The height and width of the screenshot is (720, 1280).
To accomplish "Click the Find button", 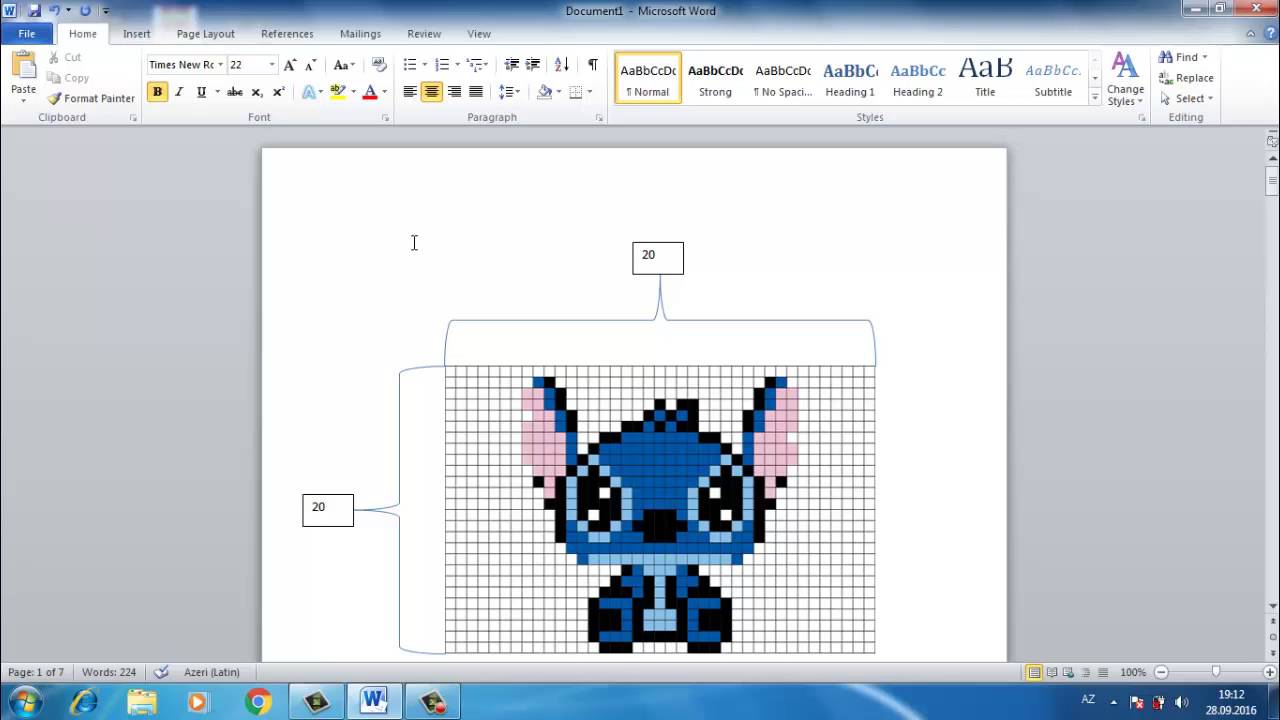I will tap(1178, 57).
